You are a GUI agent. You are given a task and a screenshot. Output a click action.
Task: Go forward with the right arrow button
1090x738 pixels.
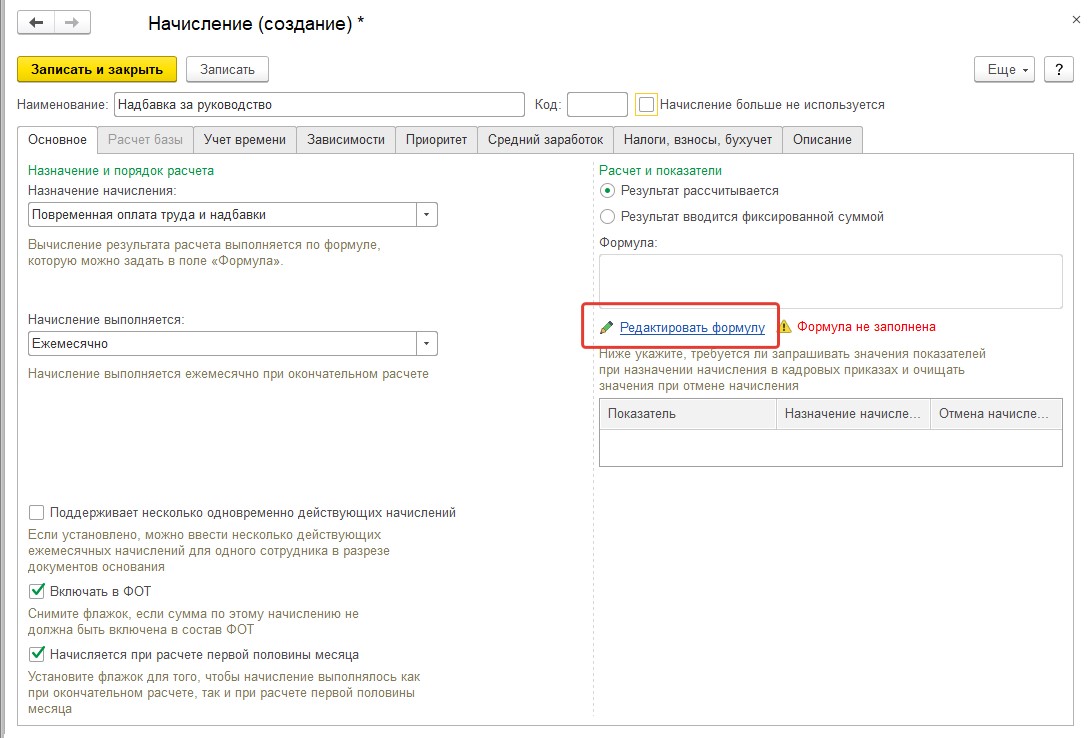[72, 22]
